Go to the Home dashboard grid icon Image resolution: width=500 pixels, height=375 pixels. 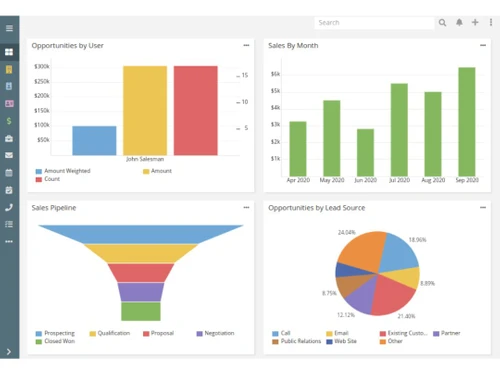(x=9, y=52)
